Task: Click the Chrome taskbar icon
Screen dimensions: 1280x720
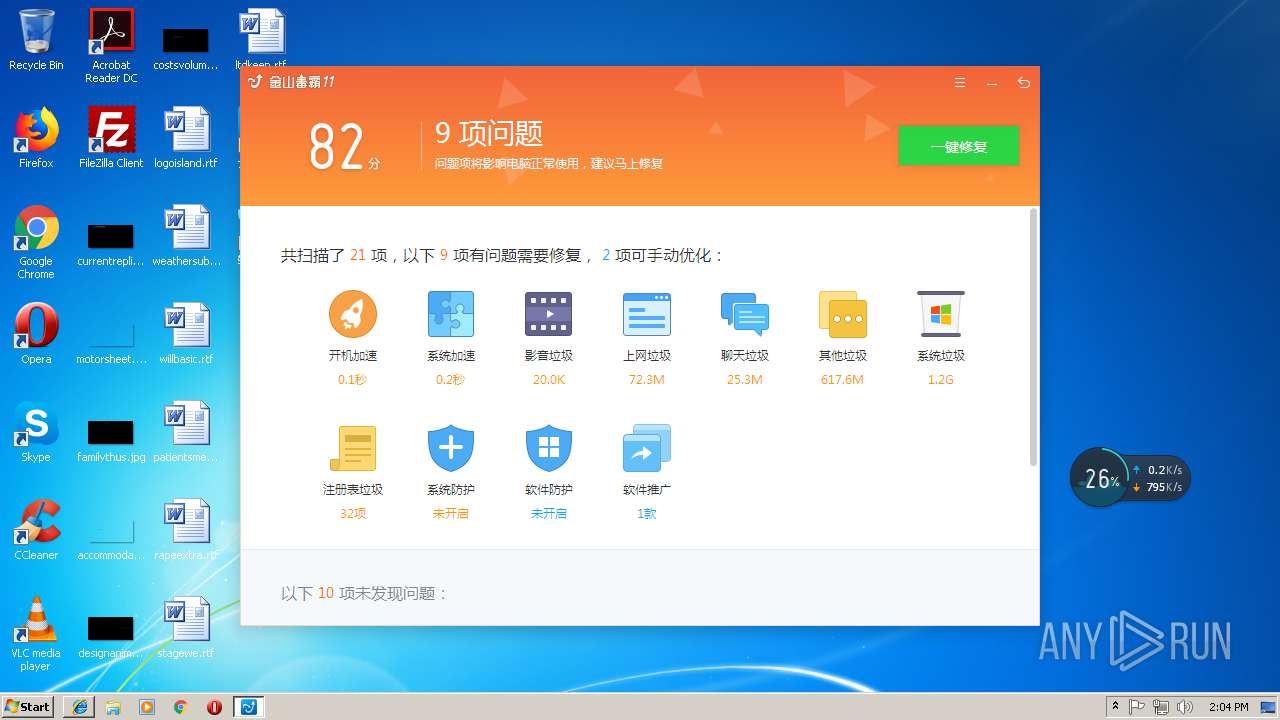Action: (180, 706)
